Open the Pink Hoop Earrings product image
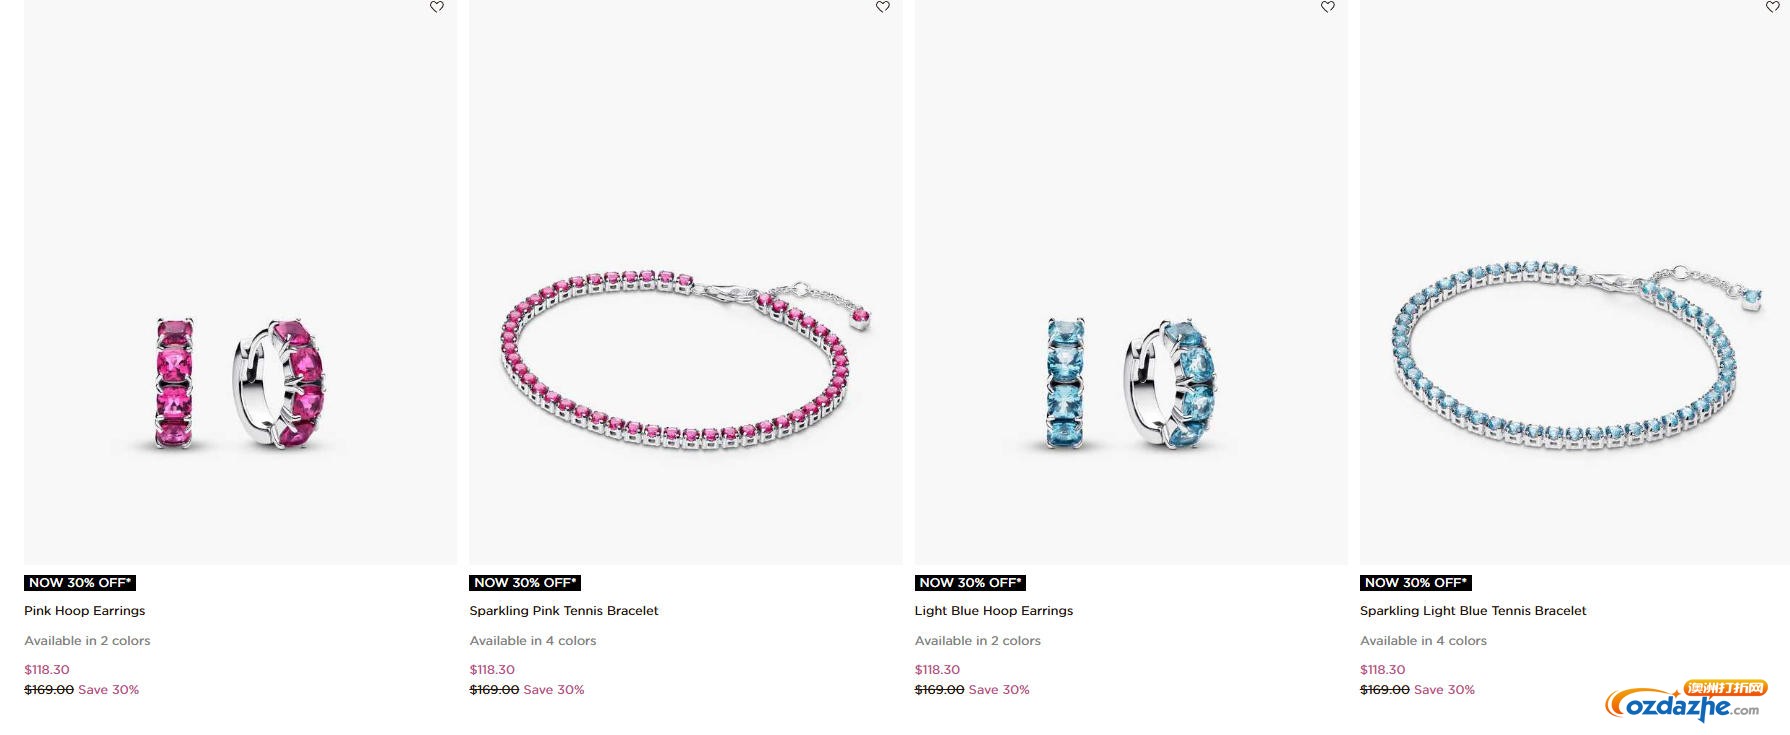The image size is (1790, 735). point(240,282)
